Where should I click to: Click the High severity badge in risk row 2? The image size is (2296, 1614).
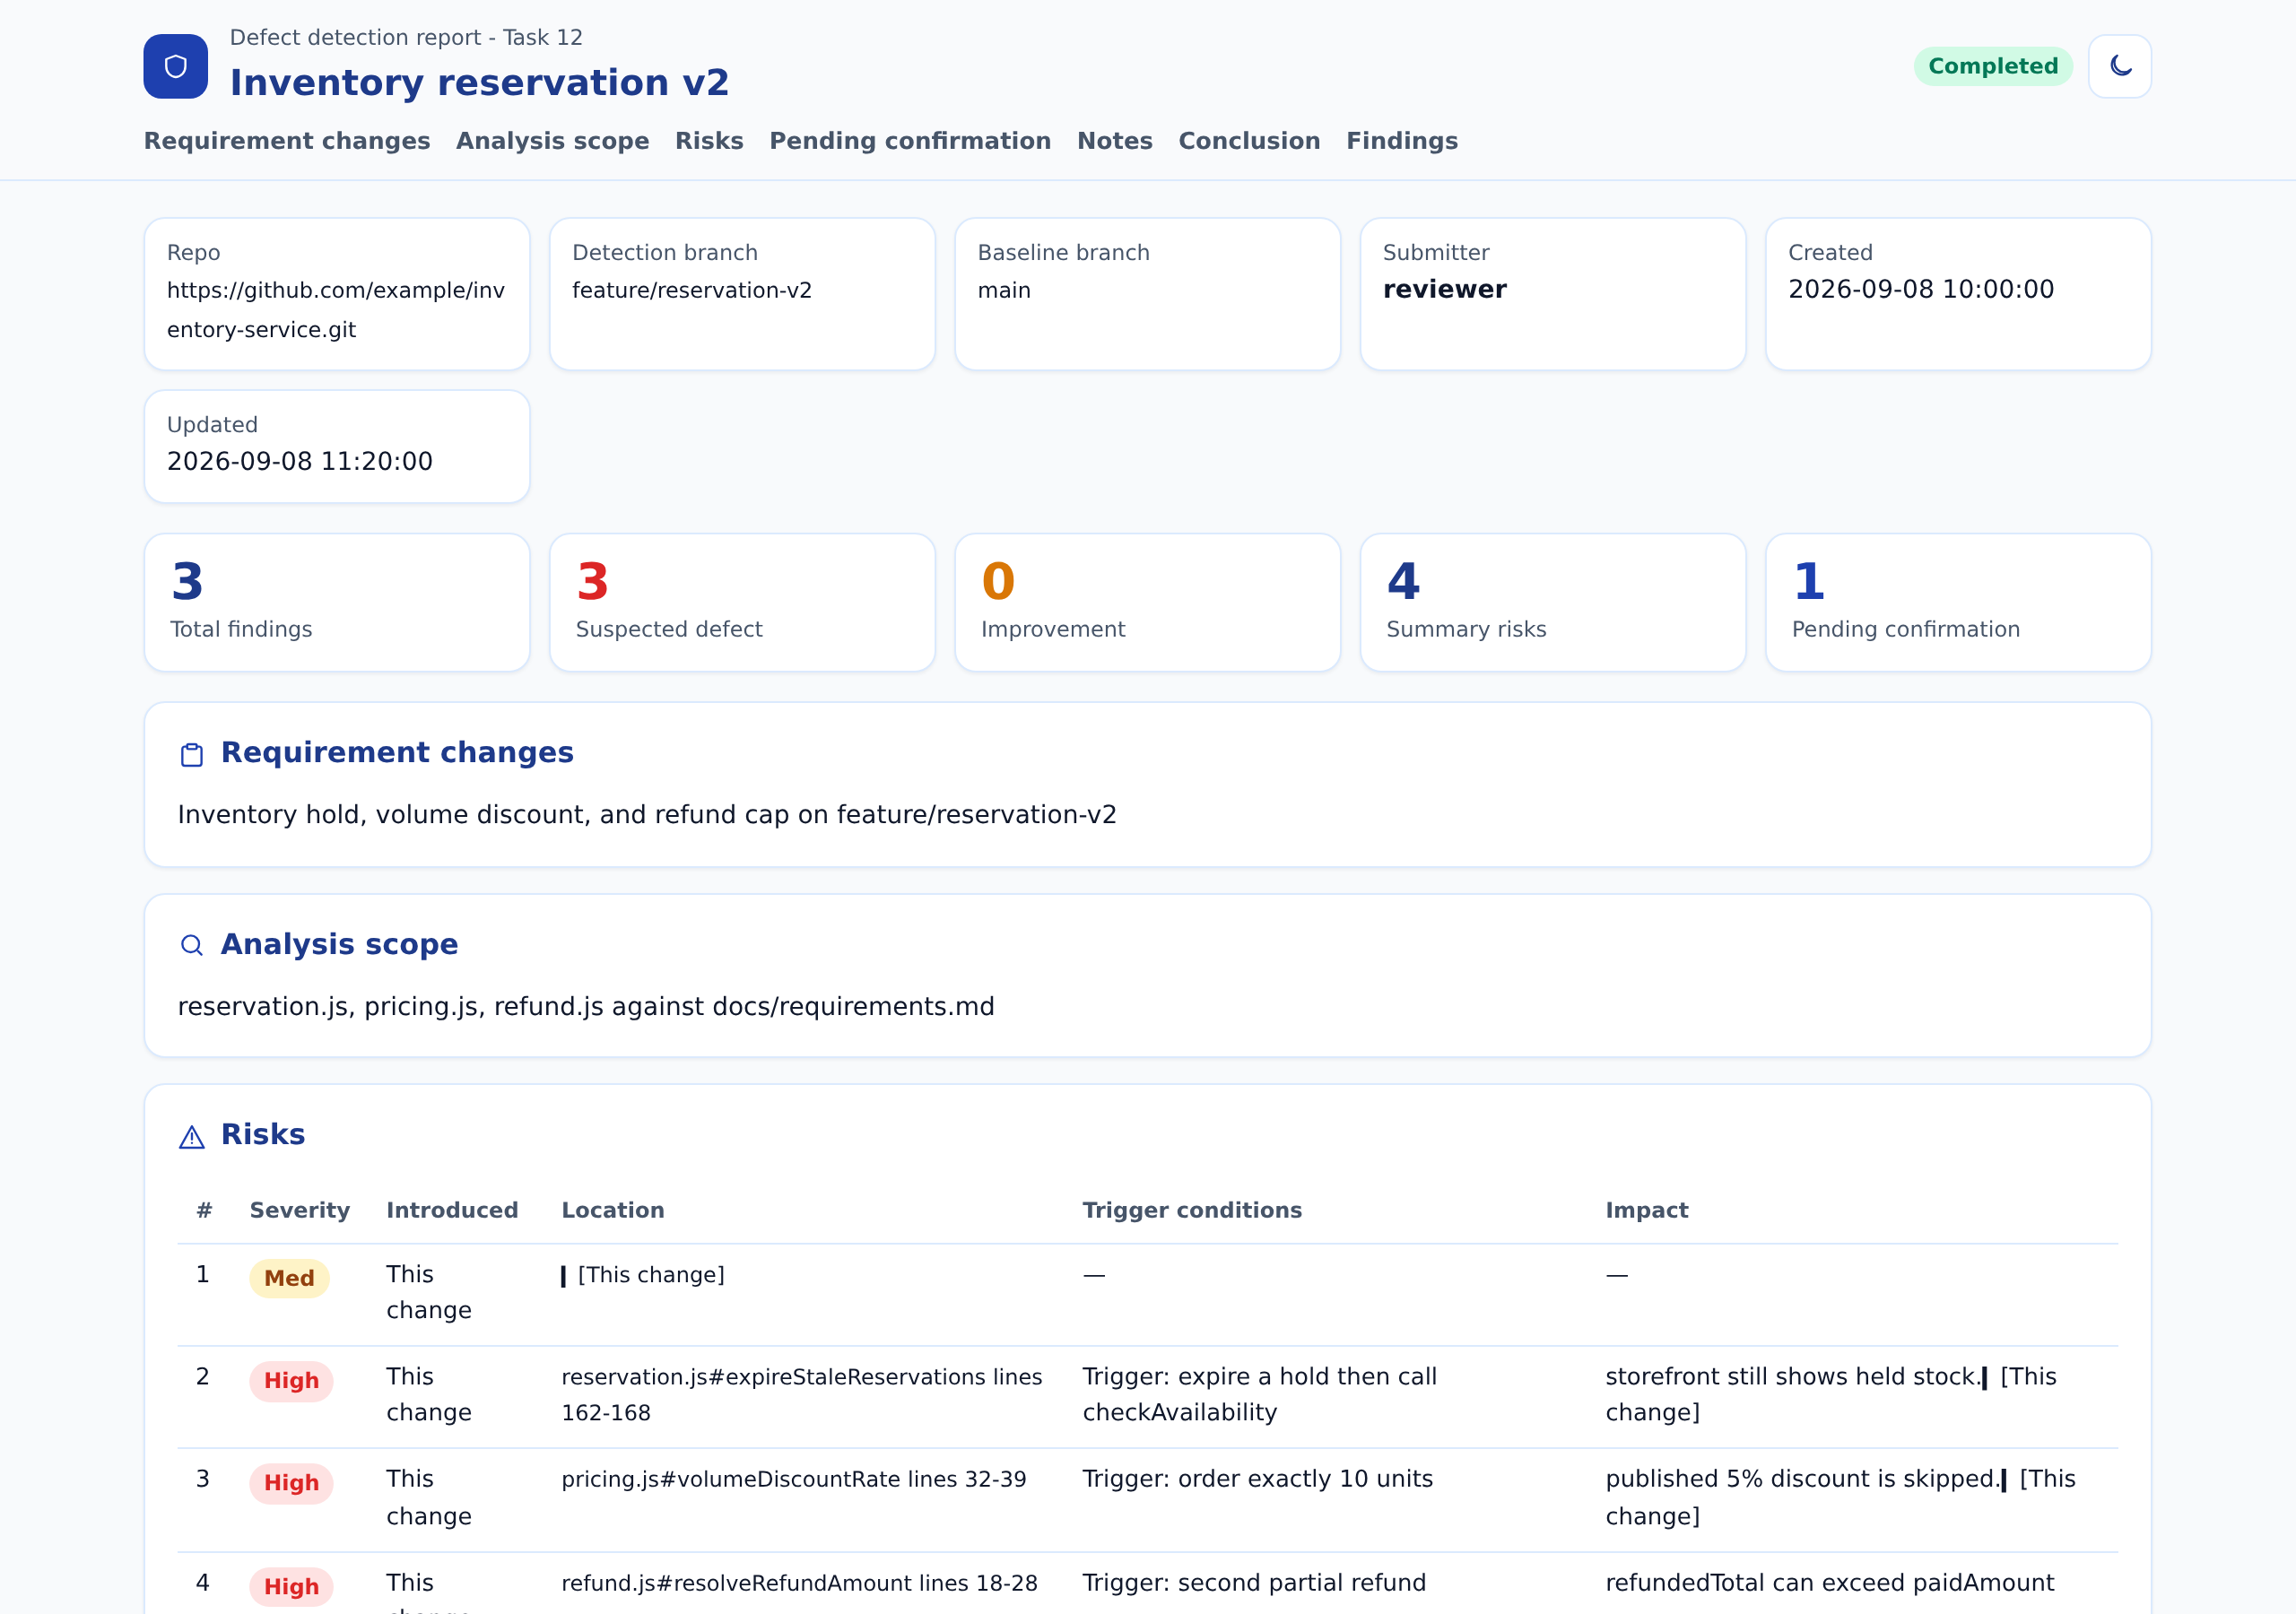tap(291, 1380)
